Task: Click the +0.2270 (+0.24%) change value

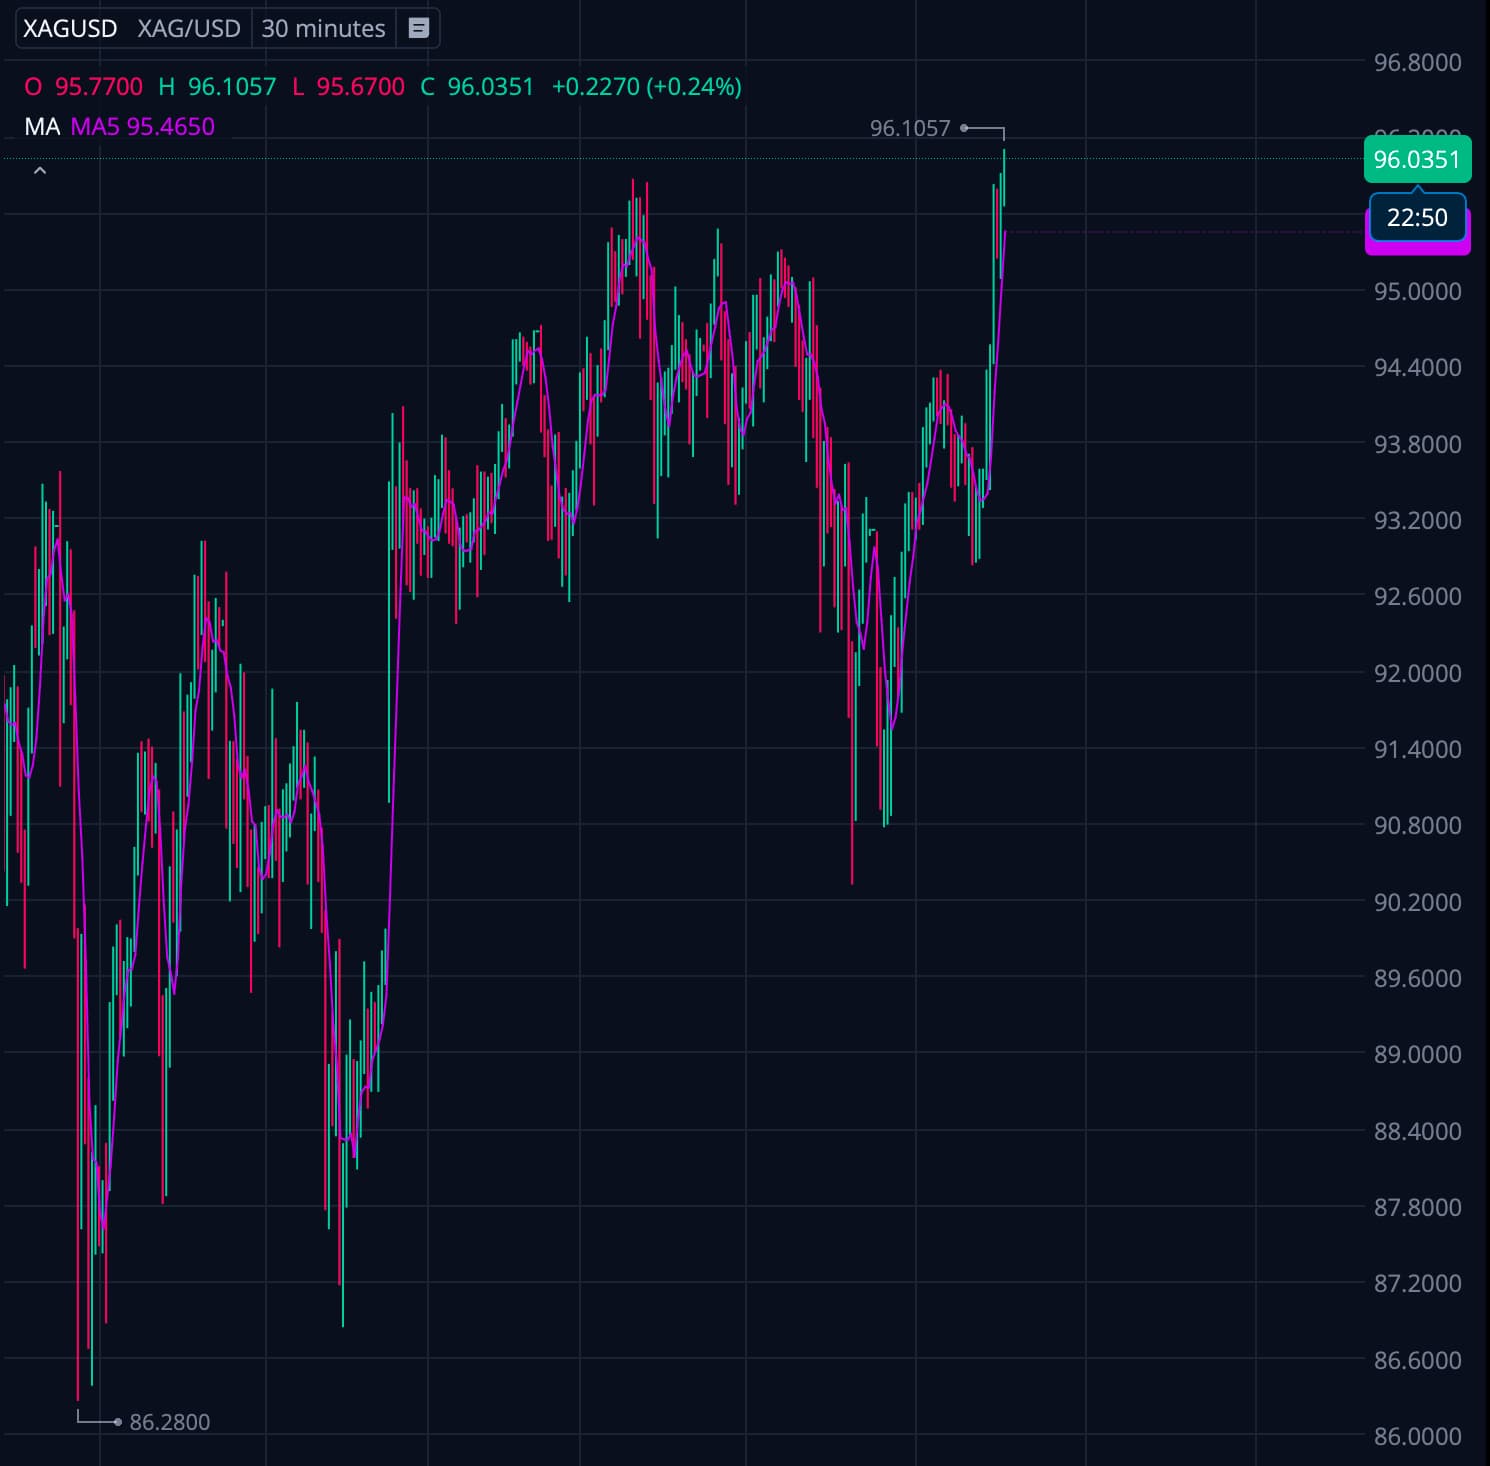Action: point(646,86)
